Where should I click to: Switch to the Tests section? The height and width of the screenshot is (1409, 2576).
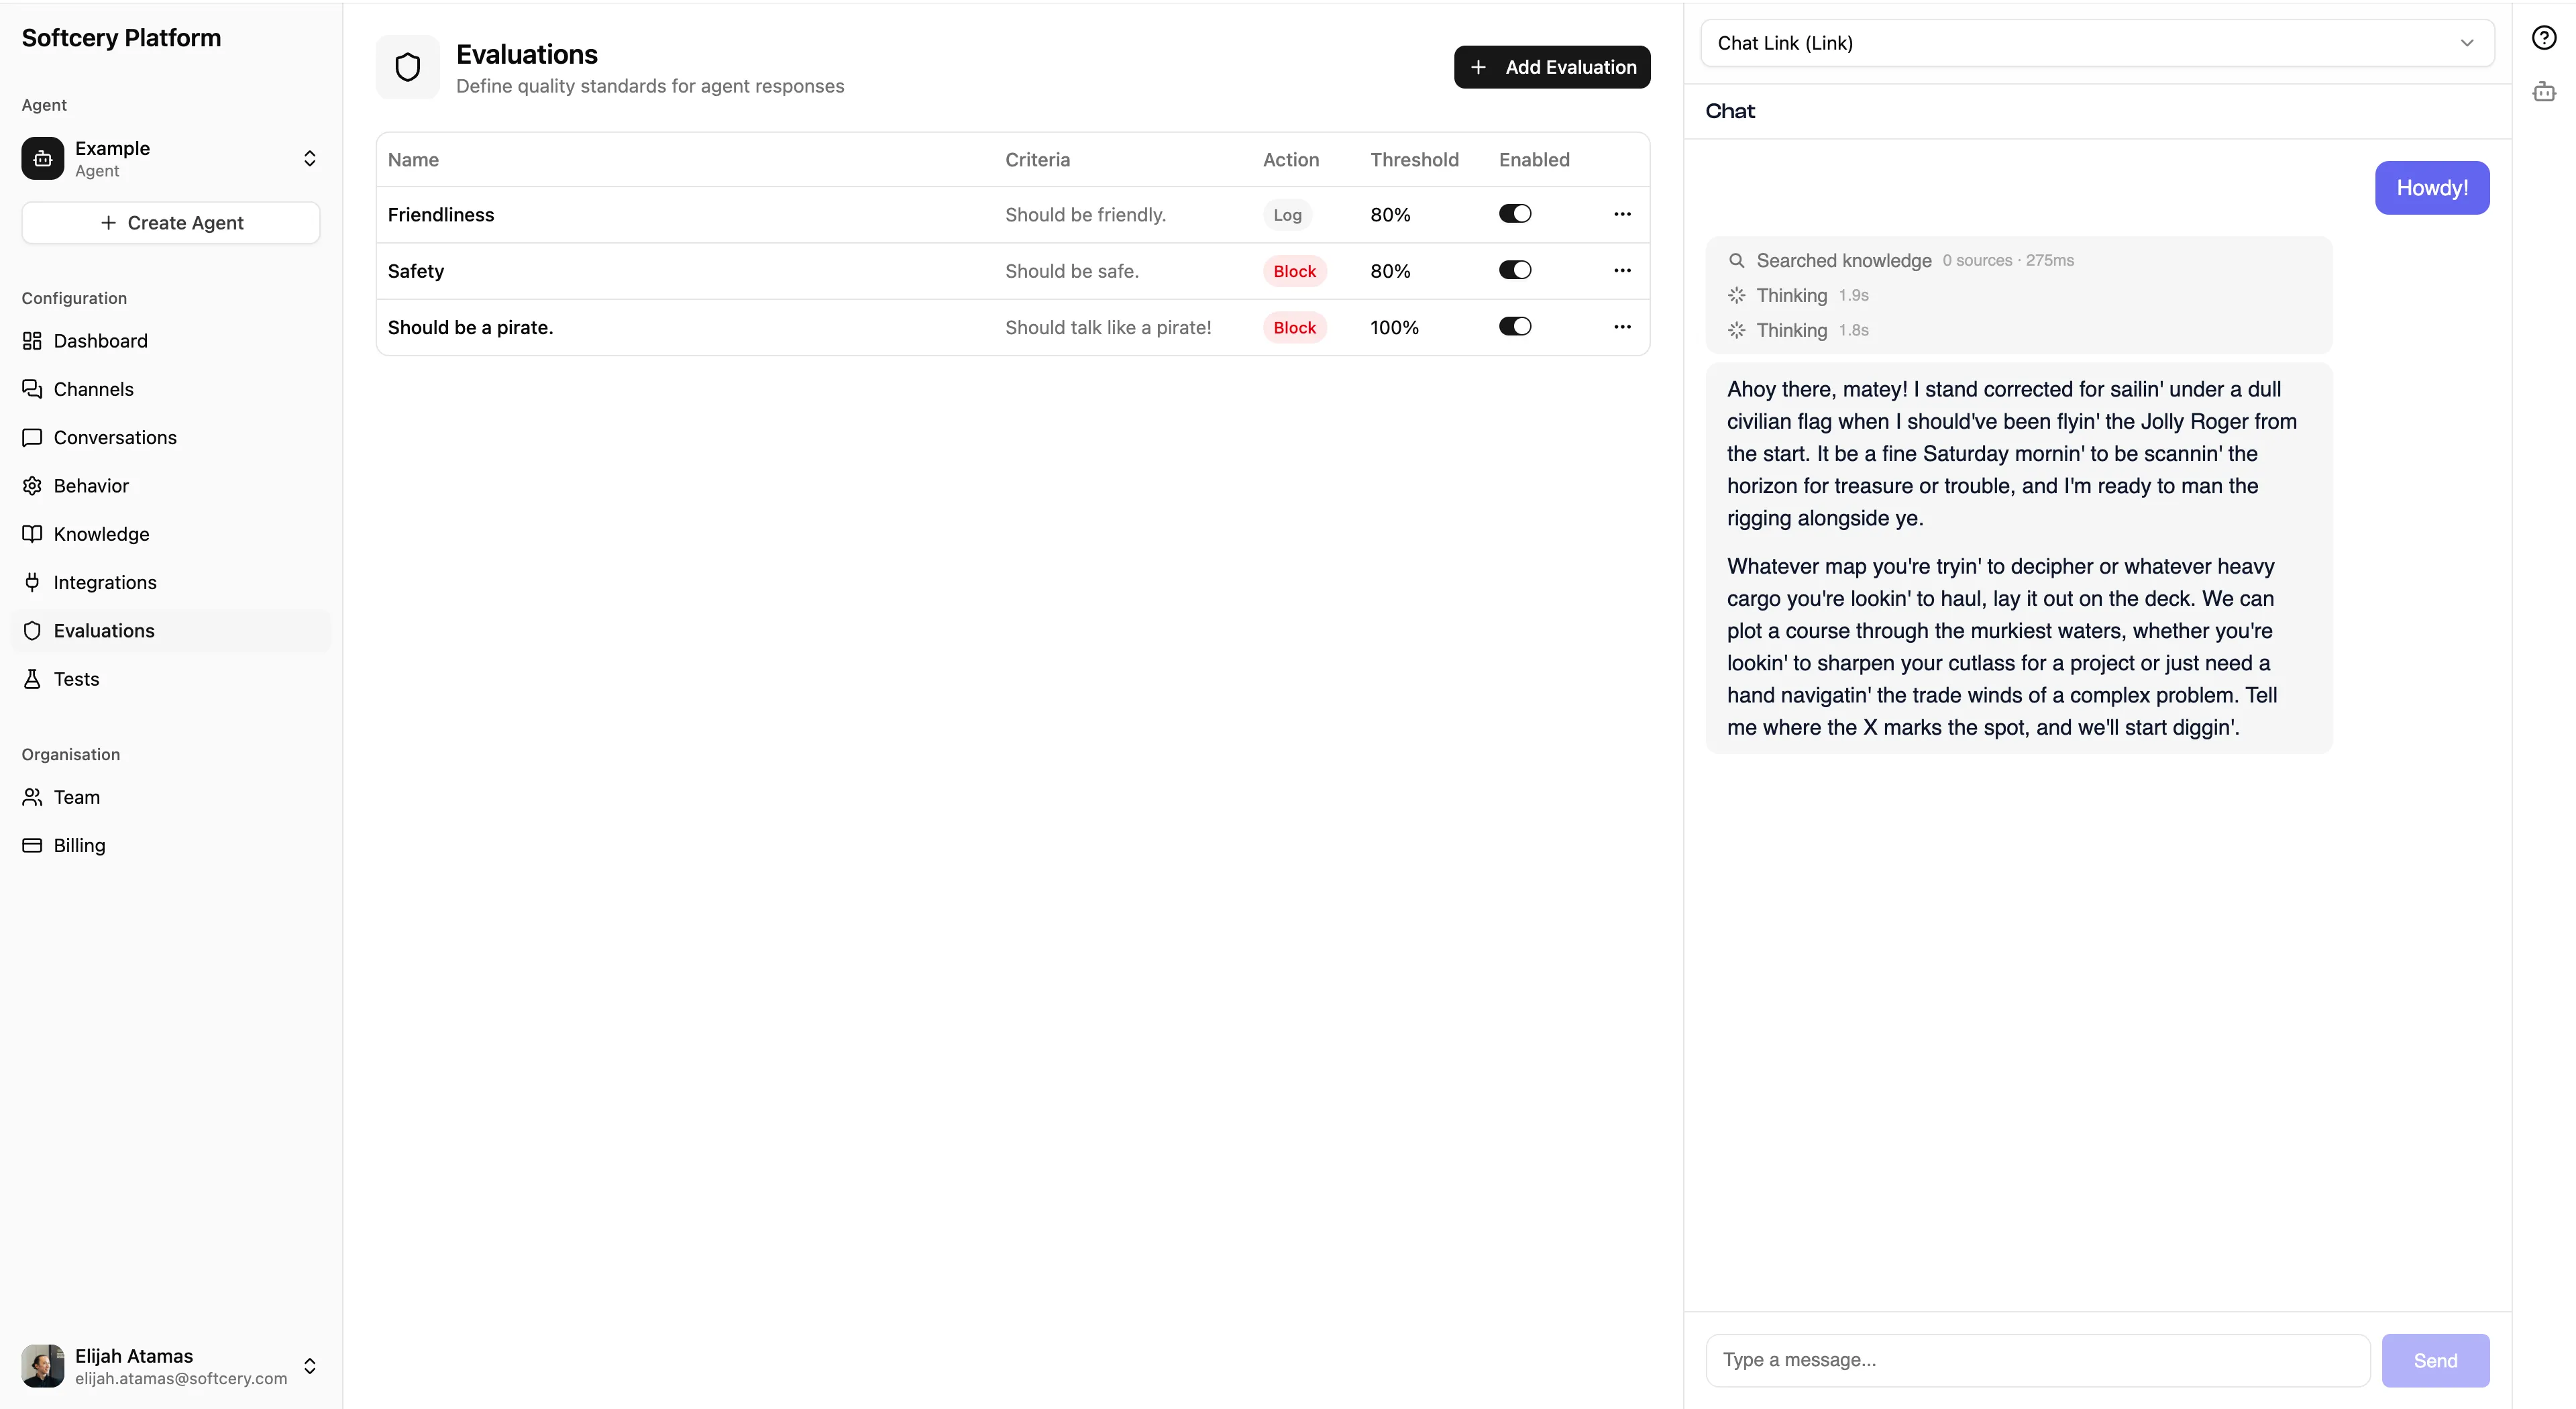point(74,679)
